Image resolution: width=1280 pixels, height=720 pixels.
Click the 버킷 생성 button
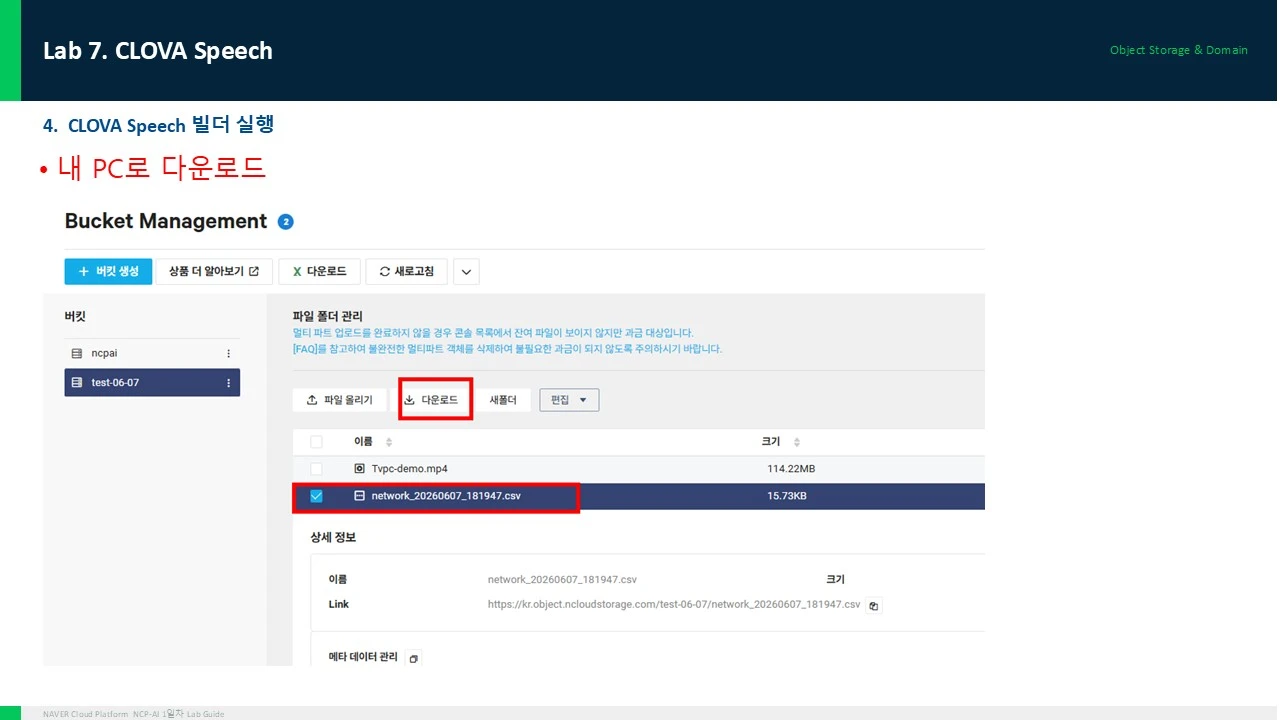[x=108, y=271]
